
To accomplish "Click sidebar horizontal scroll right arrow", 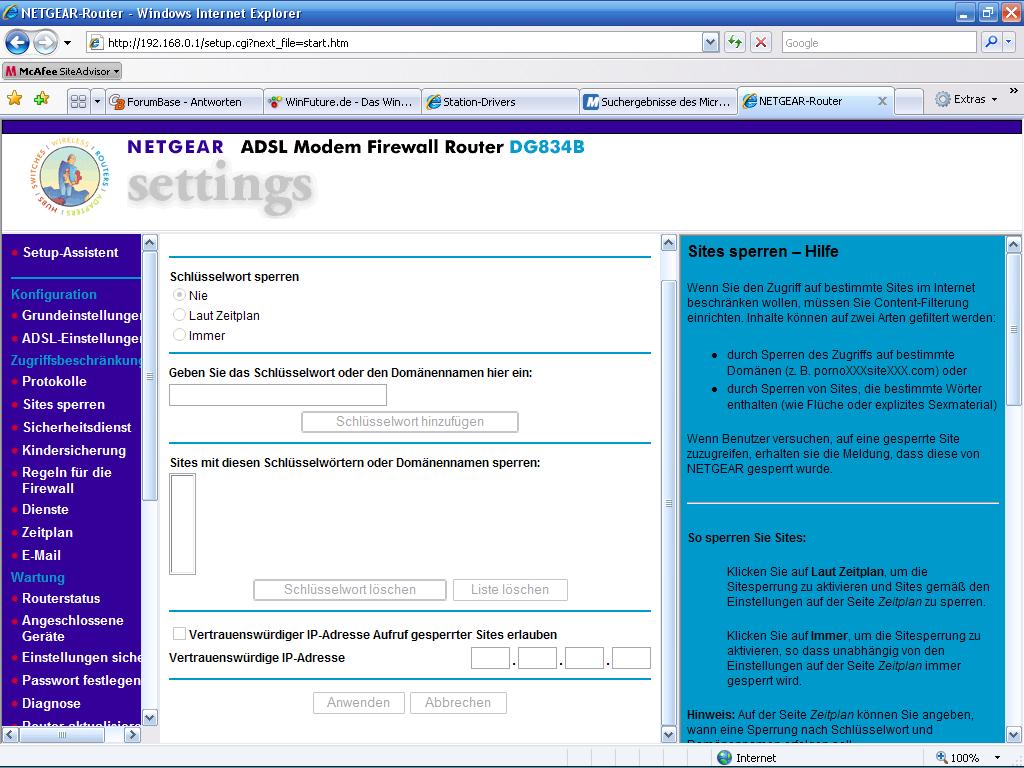I will coord(133,735).
